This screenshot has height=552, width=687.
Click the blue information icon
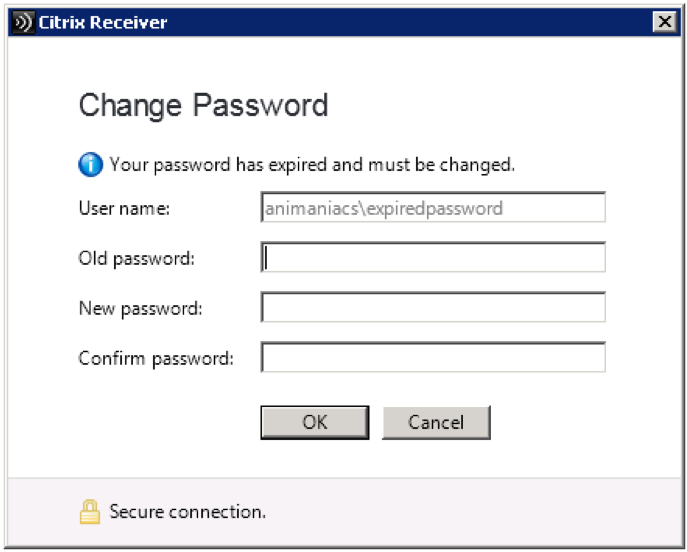click(x=91, y=164)
